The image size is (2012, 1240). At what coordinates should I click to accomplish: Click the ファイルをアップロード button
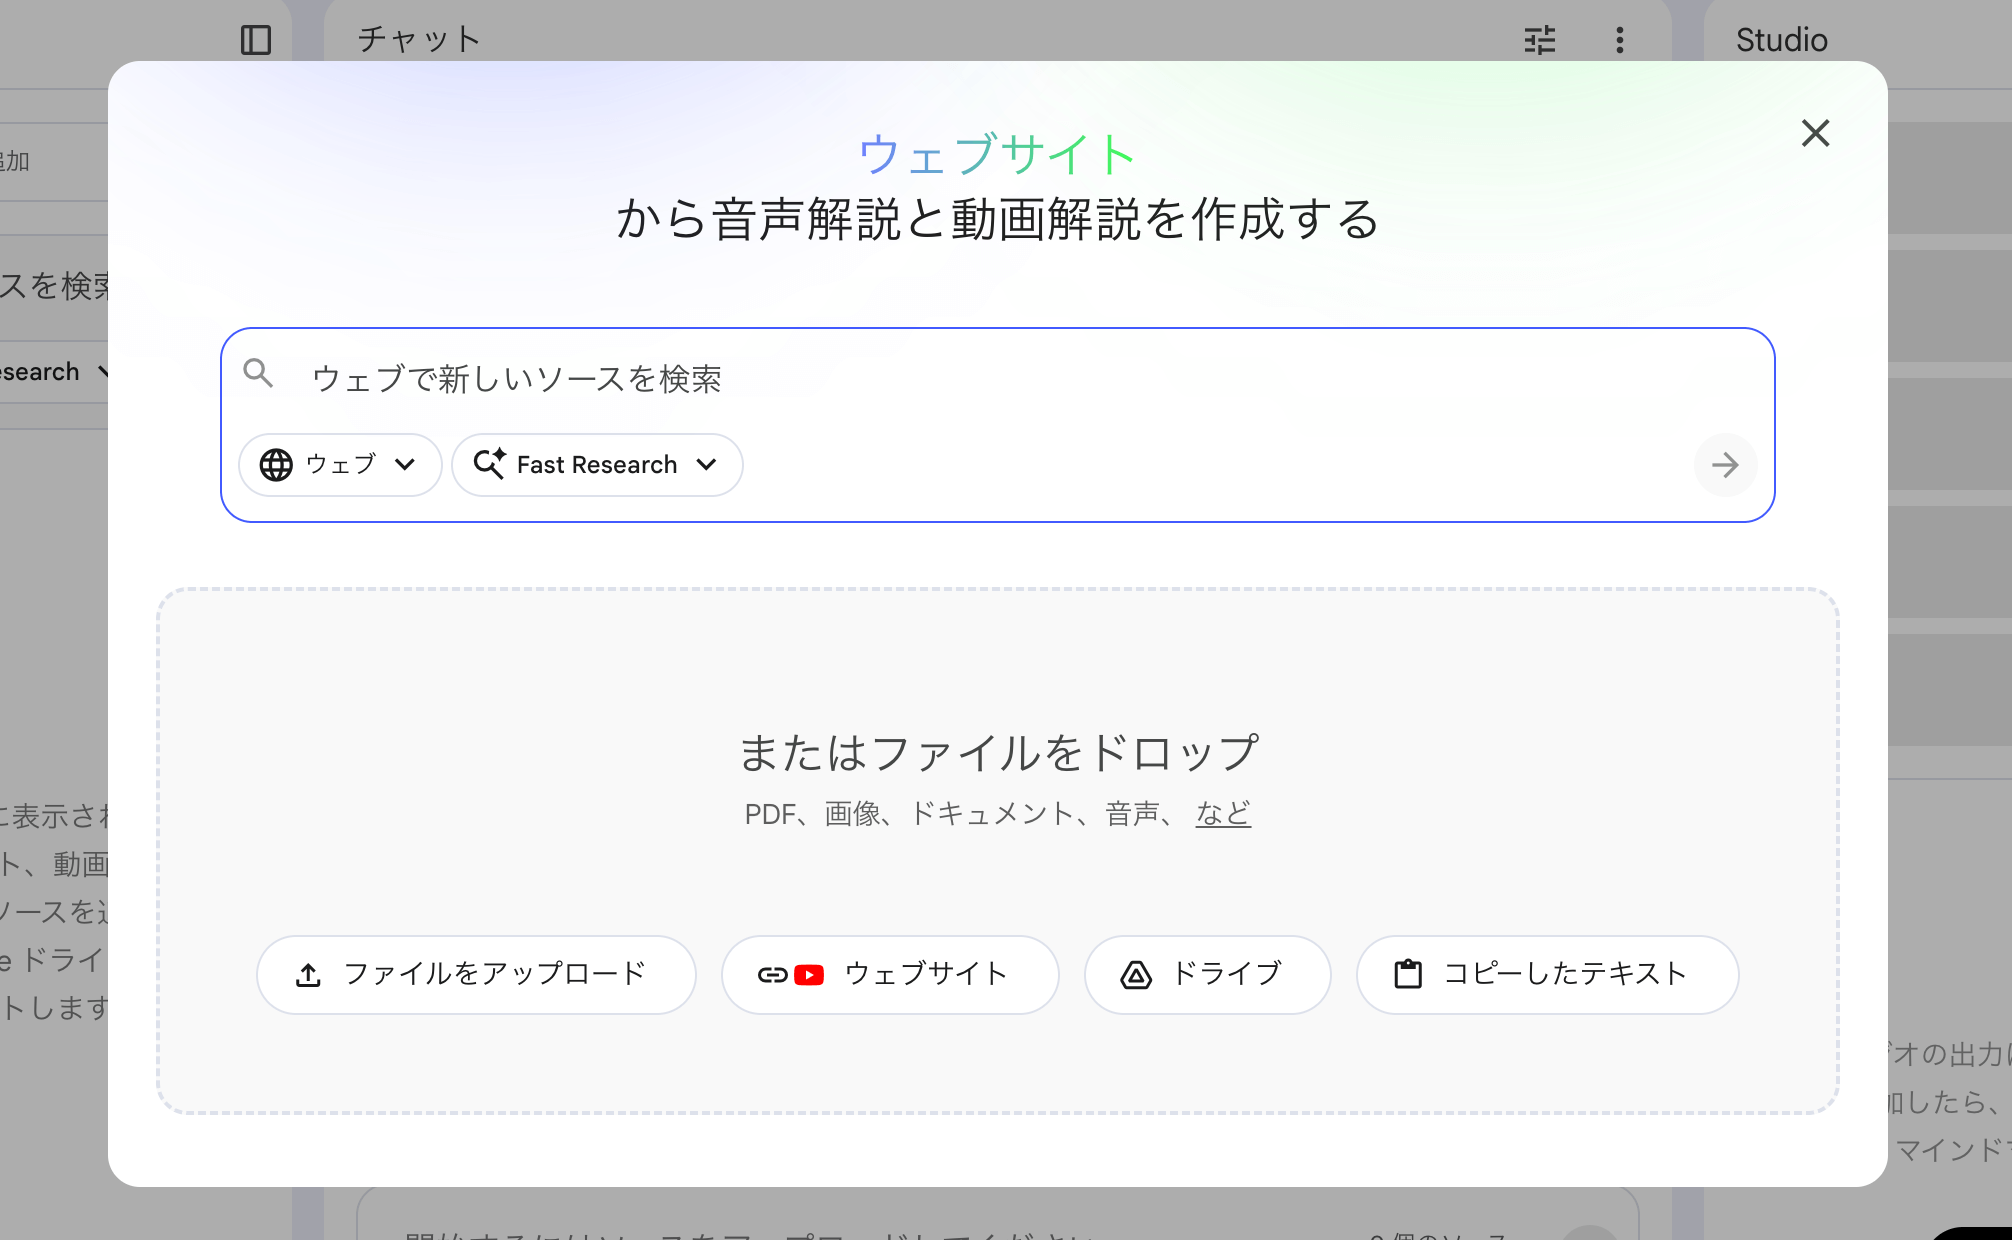tap(476, 975)
